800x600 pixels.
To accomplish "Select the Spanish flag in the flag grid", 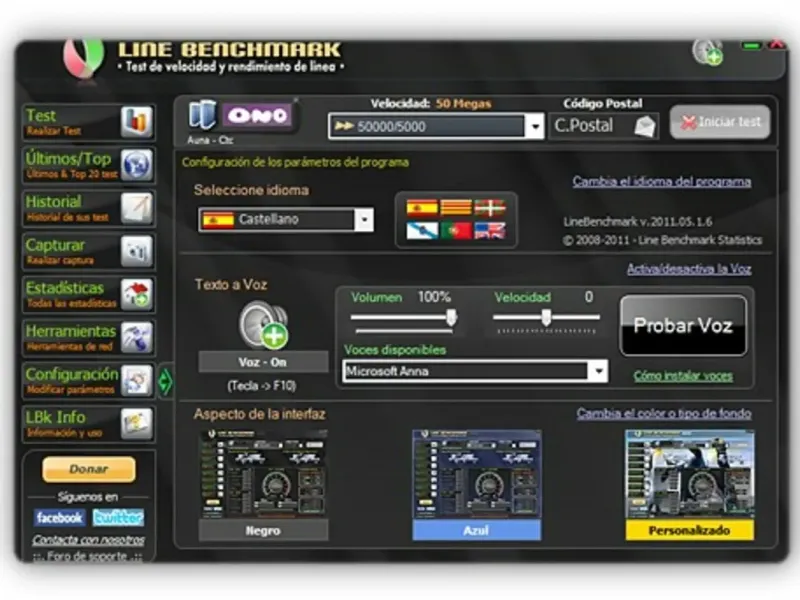I will click(422, 208).
